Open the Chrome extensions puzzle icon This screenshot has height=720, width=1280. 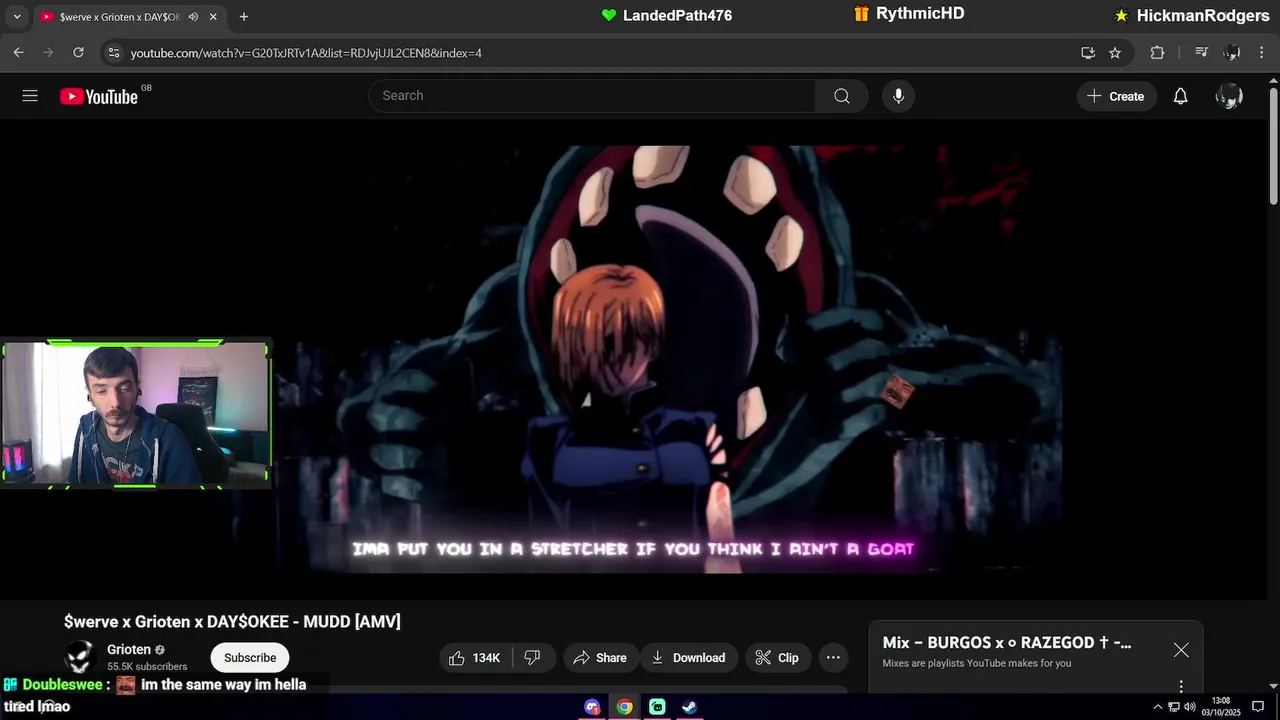[1157, 52]
